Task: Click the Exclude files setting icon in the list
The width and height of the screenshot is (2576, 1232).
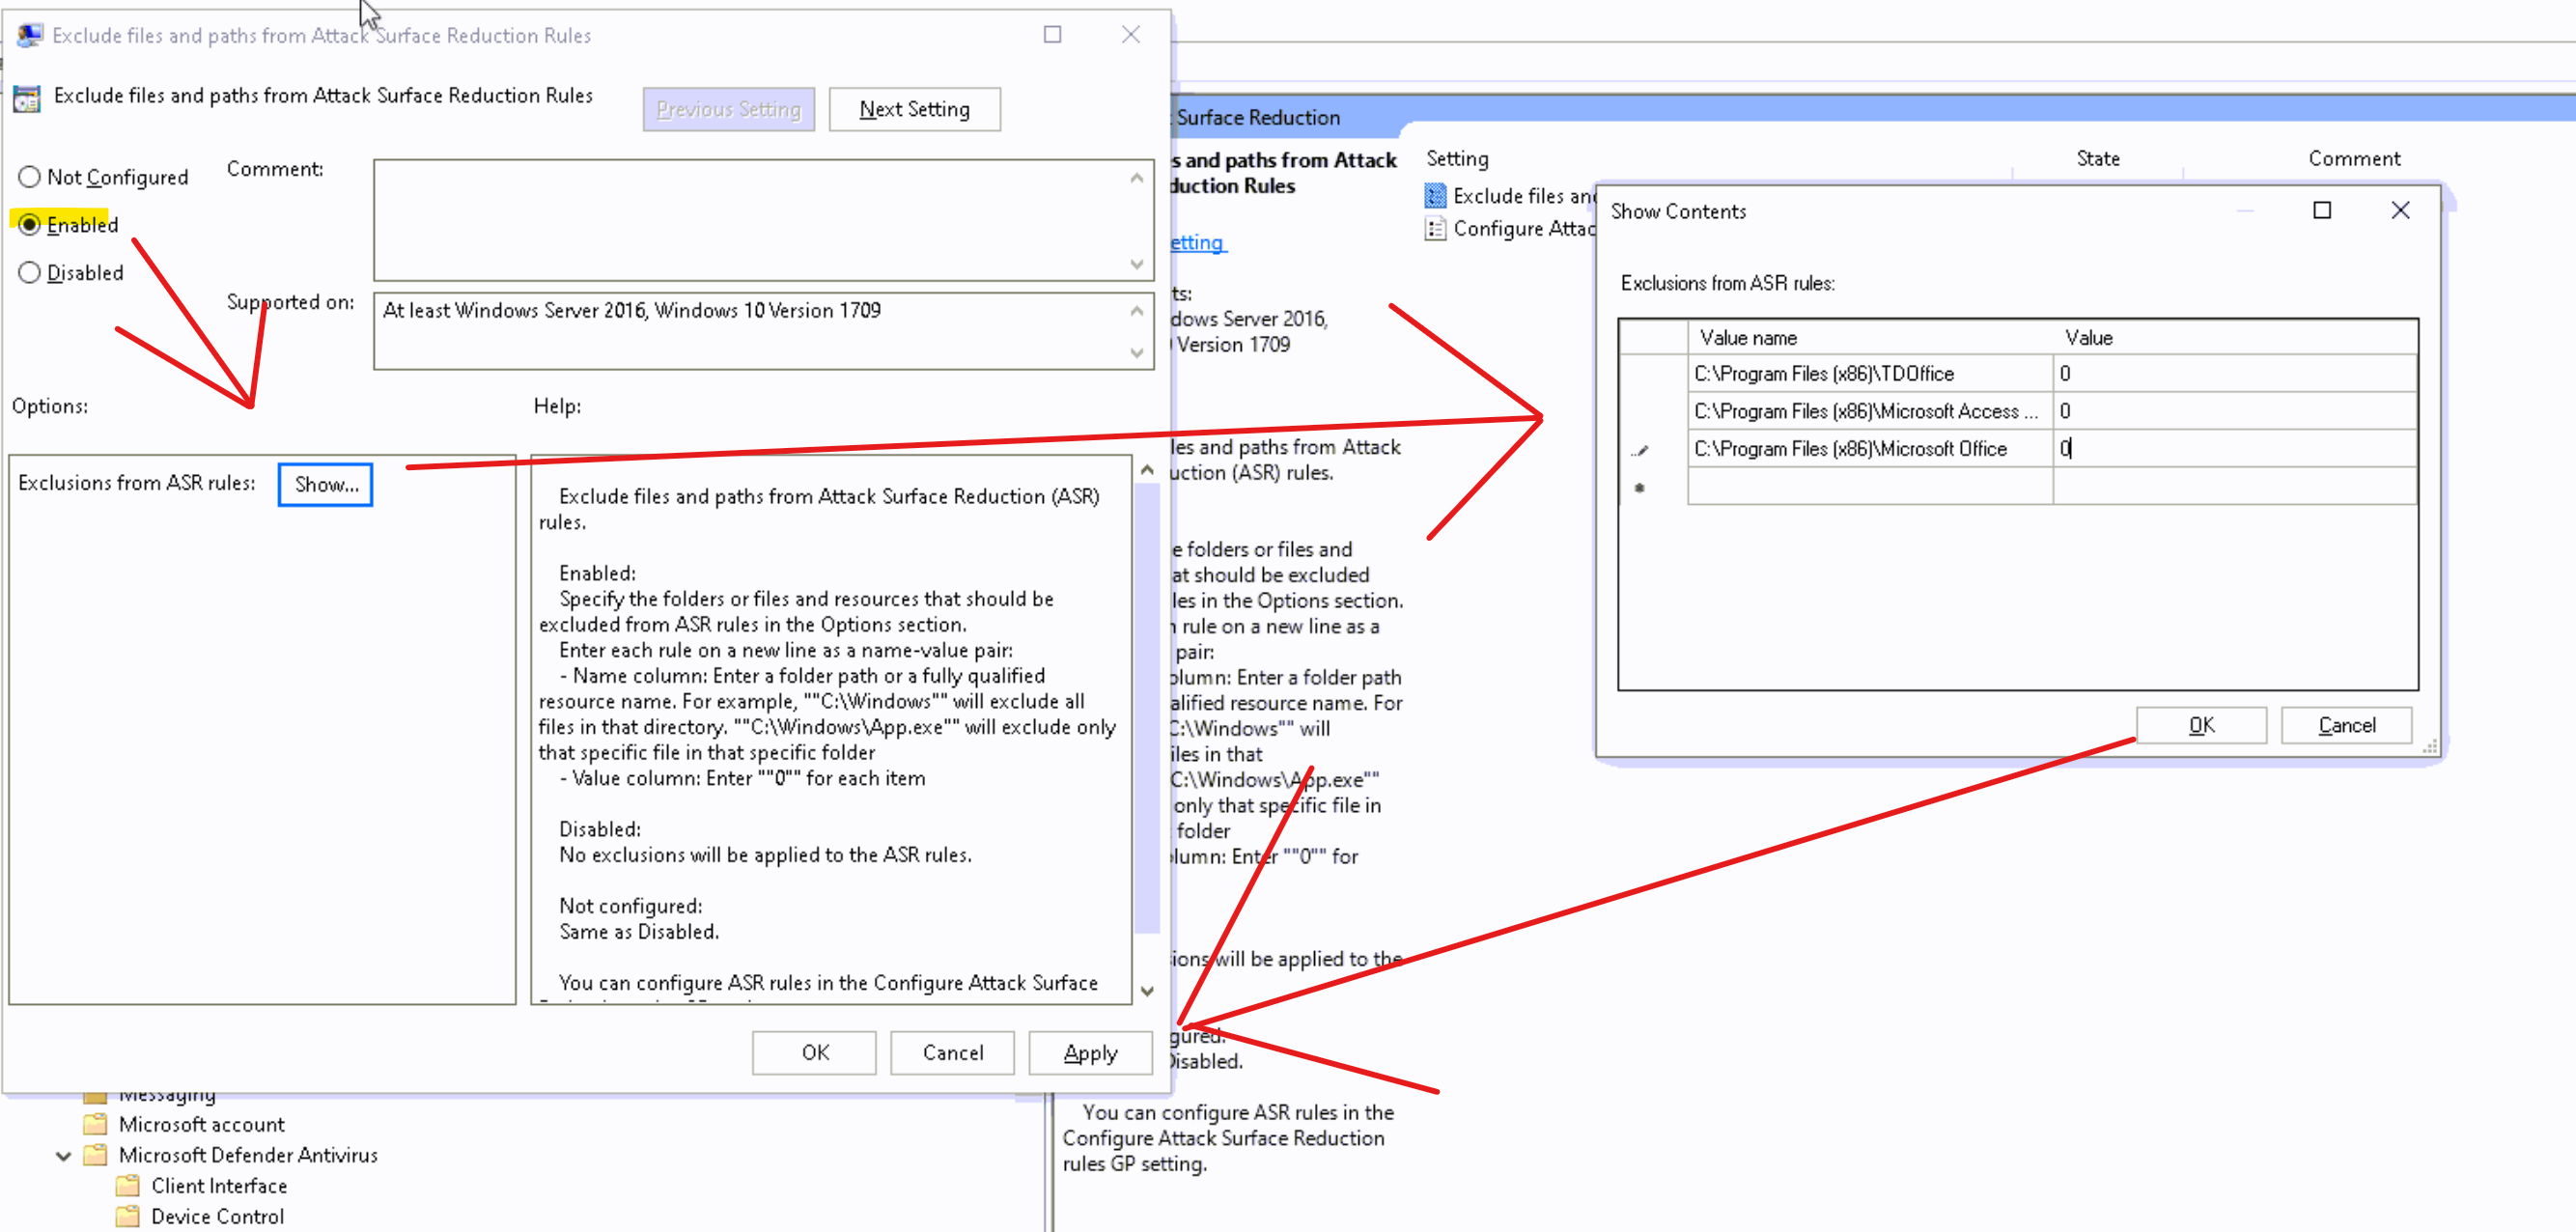Action: pyautogui.click(x=1435, y=196)
